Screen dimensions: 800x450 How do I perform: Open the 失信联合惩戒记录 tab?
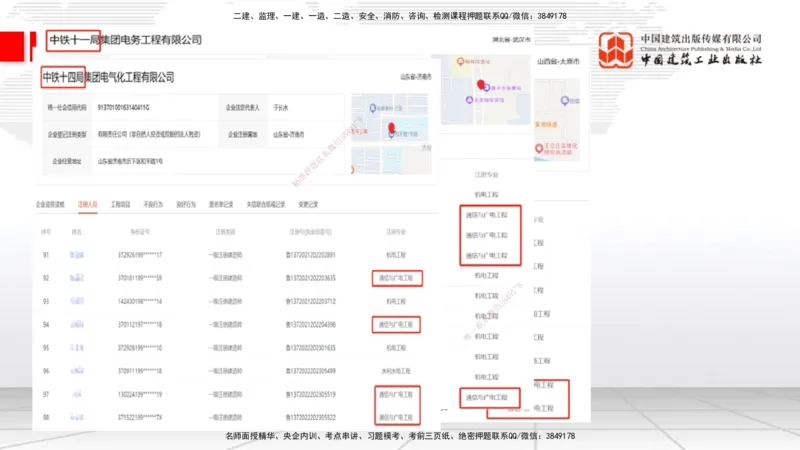point(265,205)
